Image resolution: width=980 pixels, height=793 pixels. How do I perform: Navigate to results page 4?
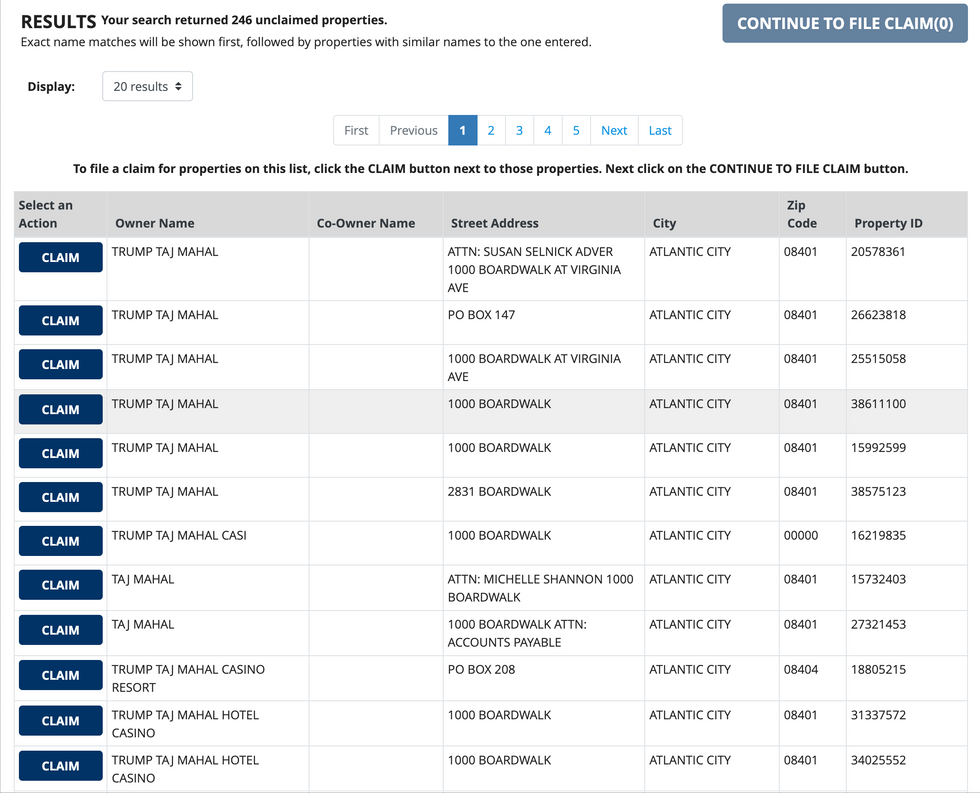click(548, 131)
